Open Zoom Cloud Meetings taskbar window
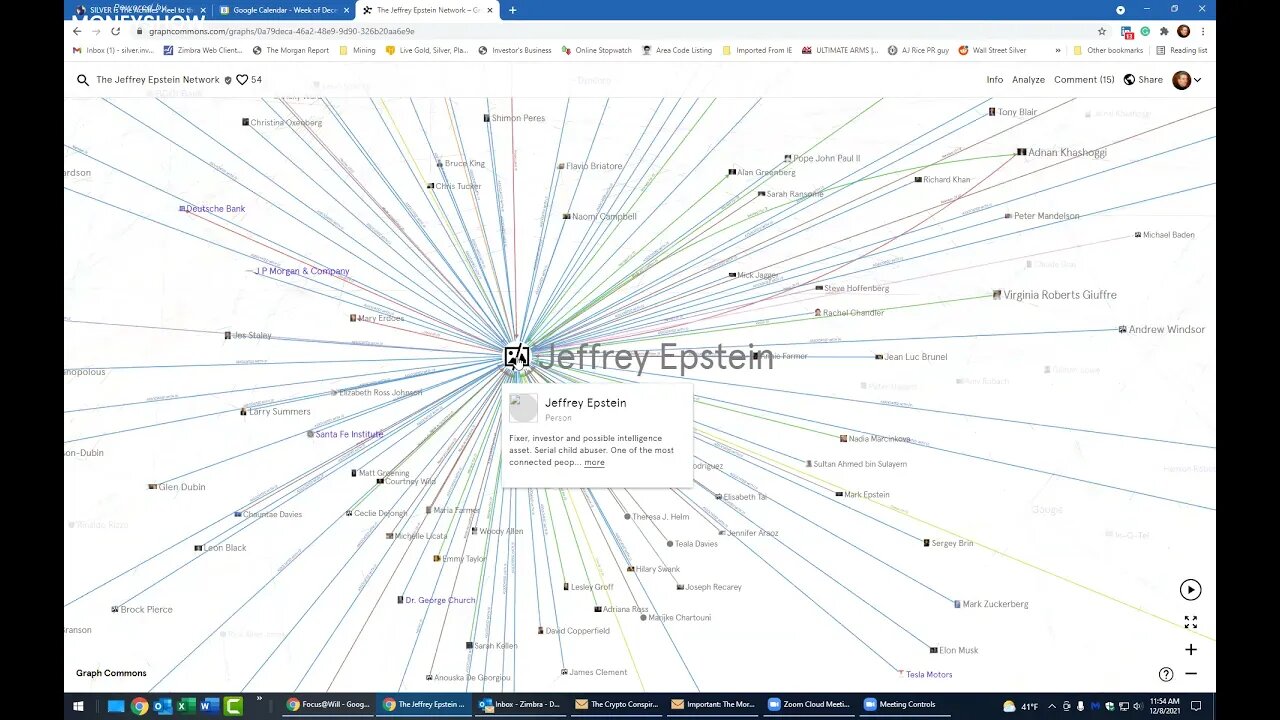Screen dimensions: 1280x720 [x=809, y=705]
